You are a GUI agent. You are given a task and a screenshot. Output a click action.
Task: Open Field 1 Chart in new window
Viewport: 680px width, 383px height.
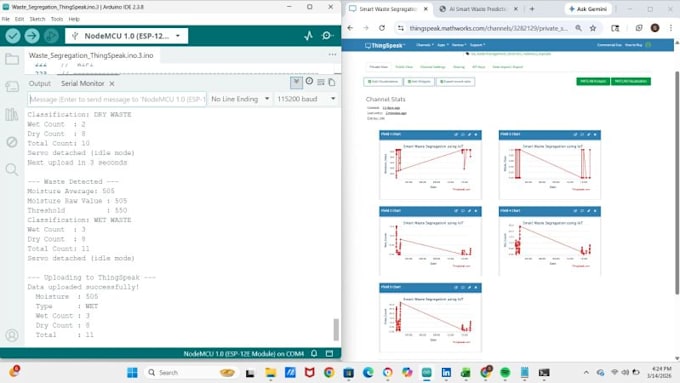pos(456,134)
